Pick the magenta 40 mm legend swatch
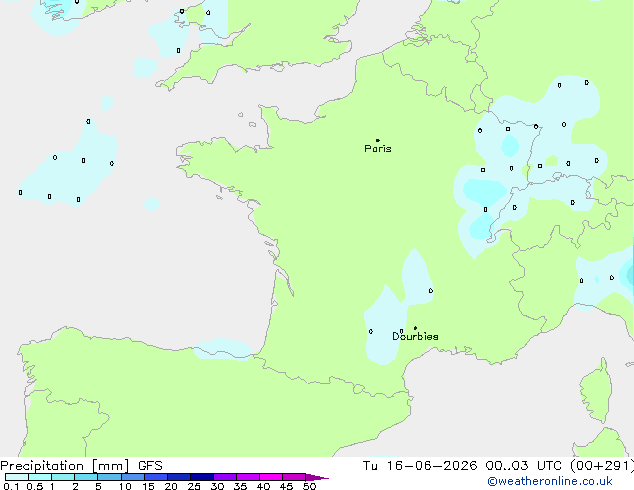This screenshot has height=490, width=634. (271, 477)
